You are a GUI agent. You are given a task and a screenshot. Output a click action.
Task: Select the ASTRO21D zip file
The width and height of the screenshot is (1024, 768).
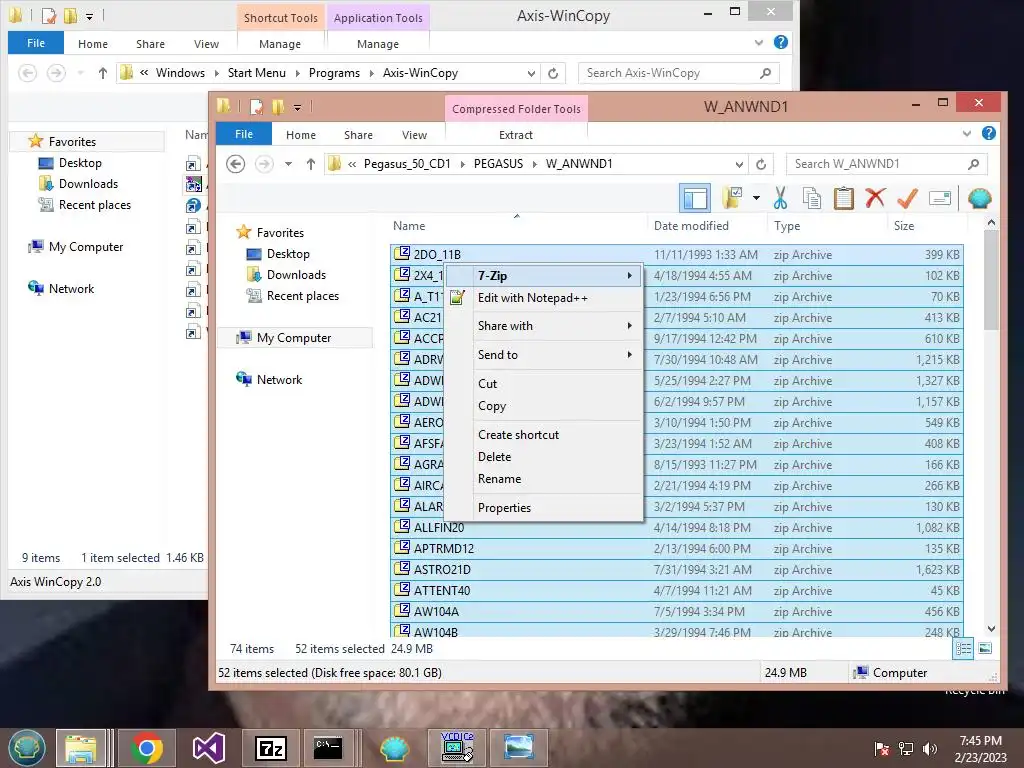click(x=677, y=569)
